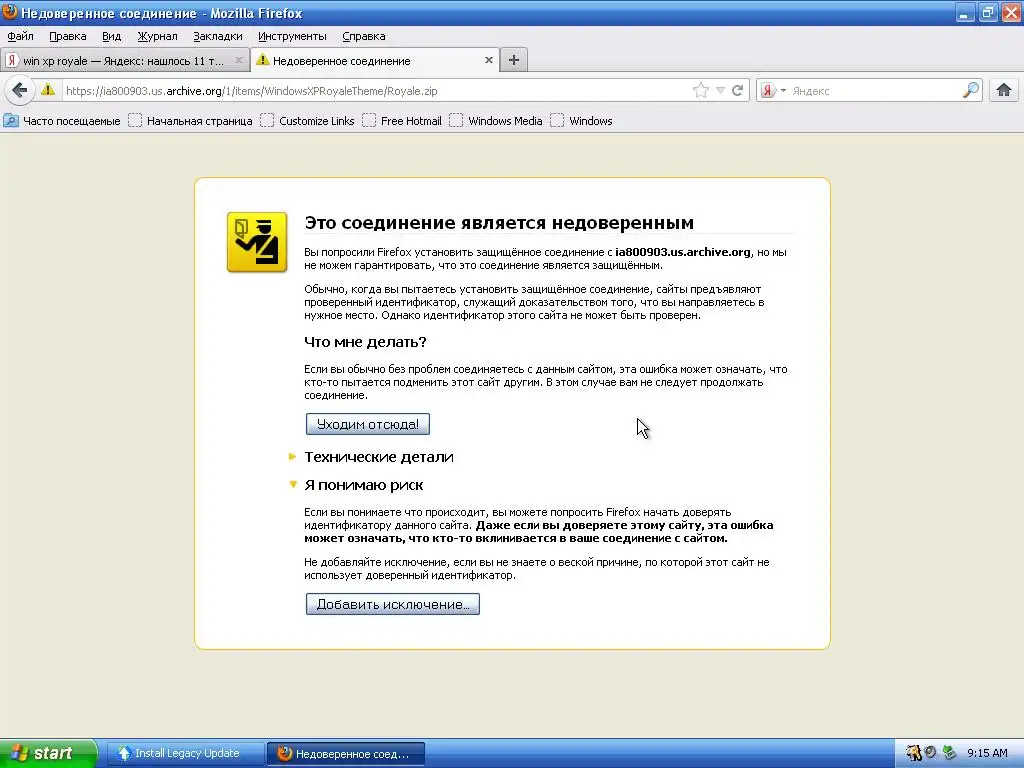Click the yellow warning icon in address bar
Viewport: 1024px width, 768px height.
coord(48,90)
